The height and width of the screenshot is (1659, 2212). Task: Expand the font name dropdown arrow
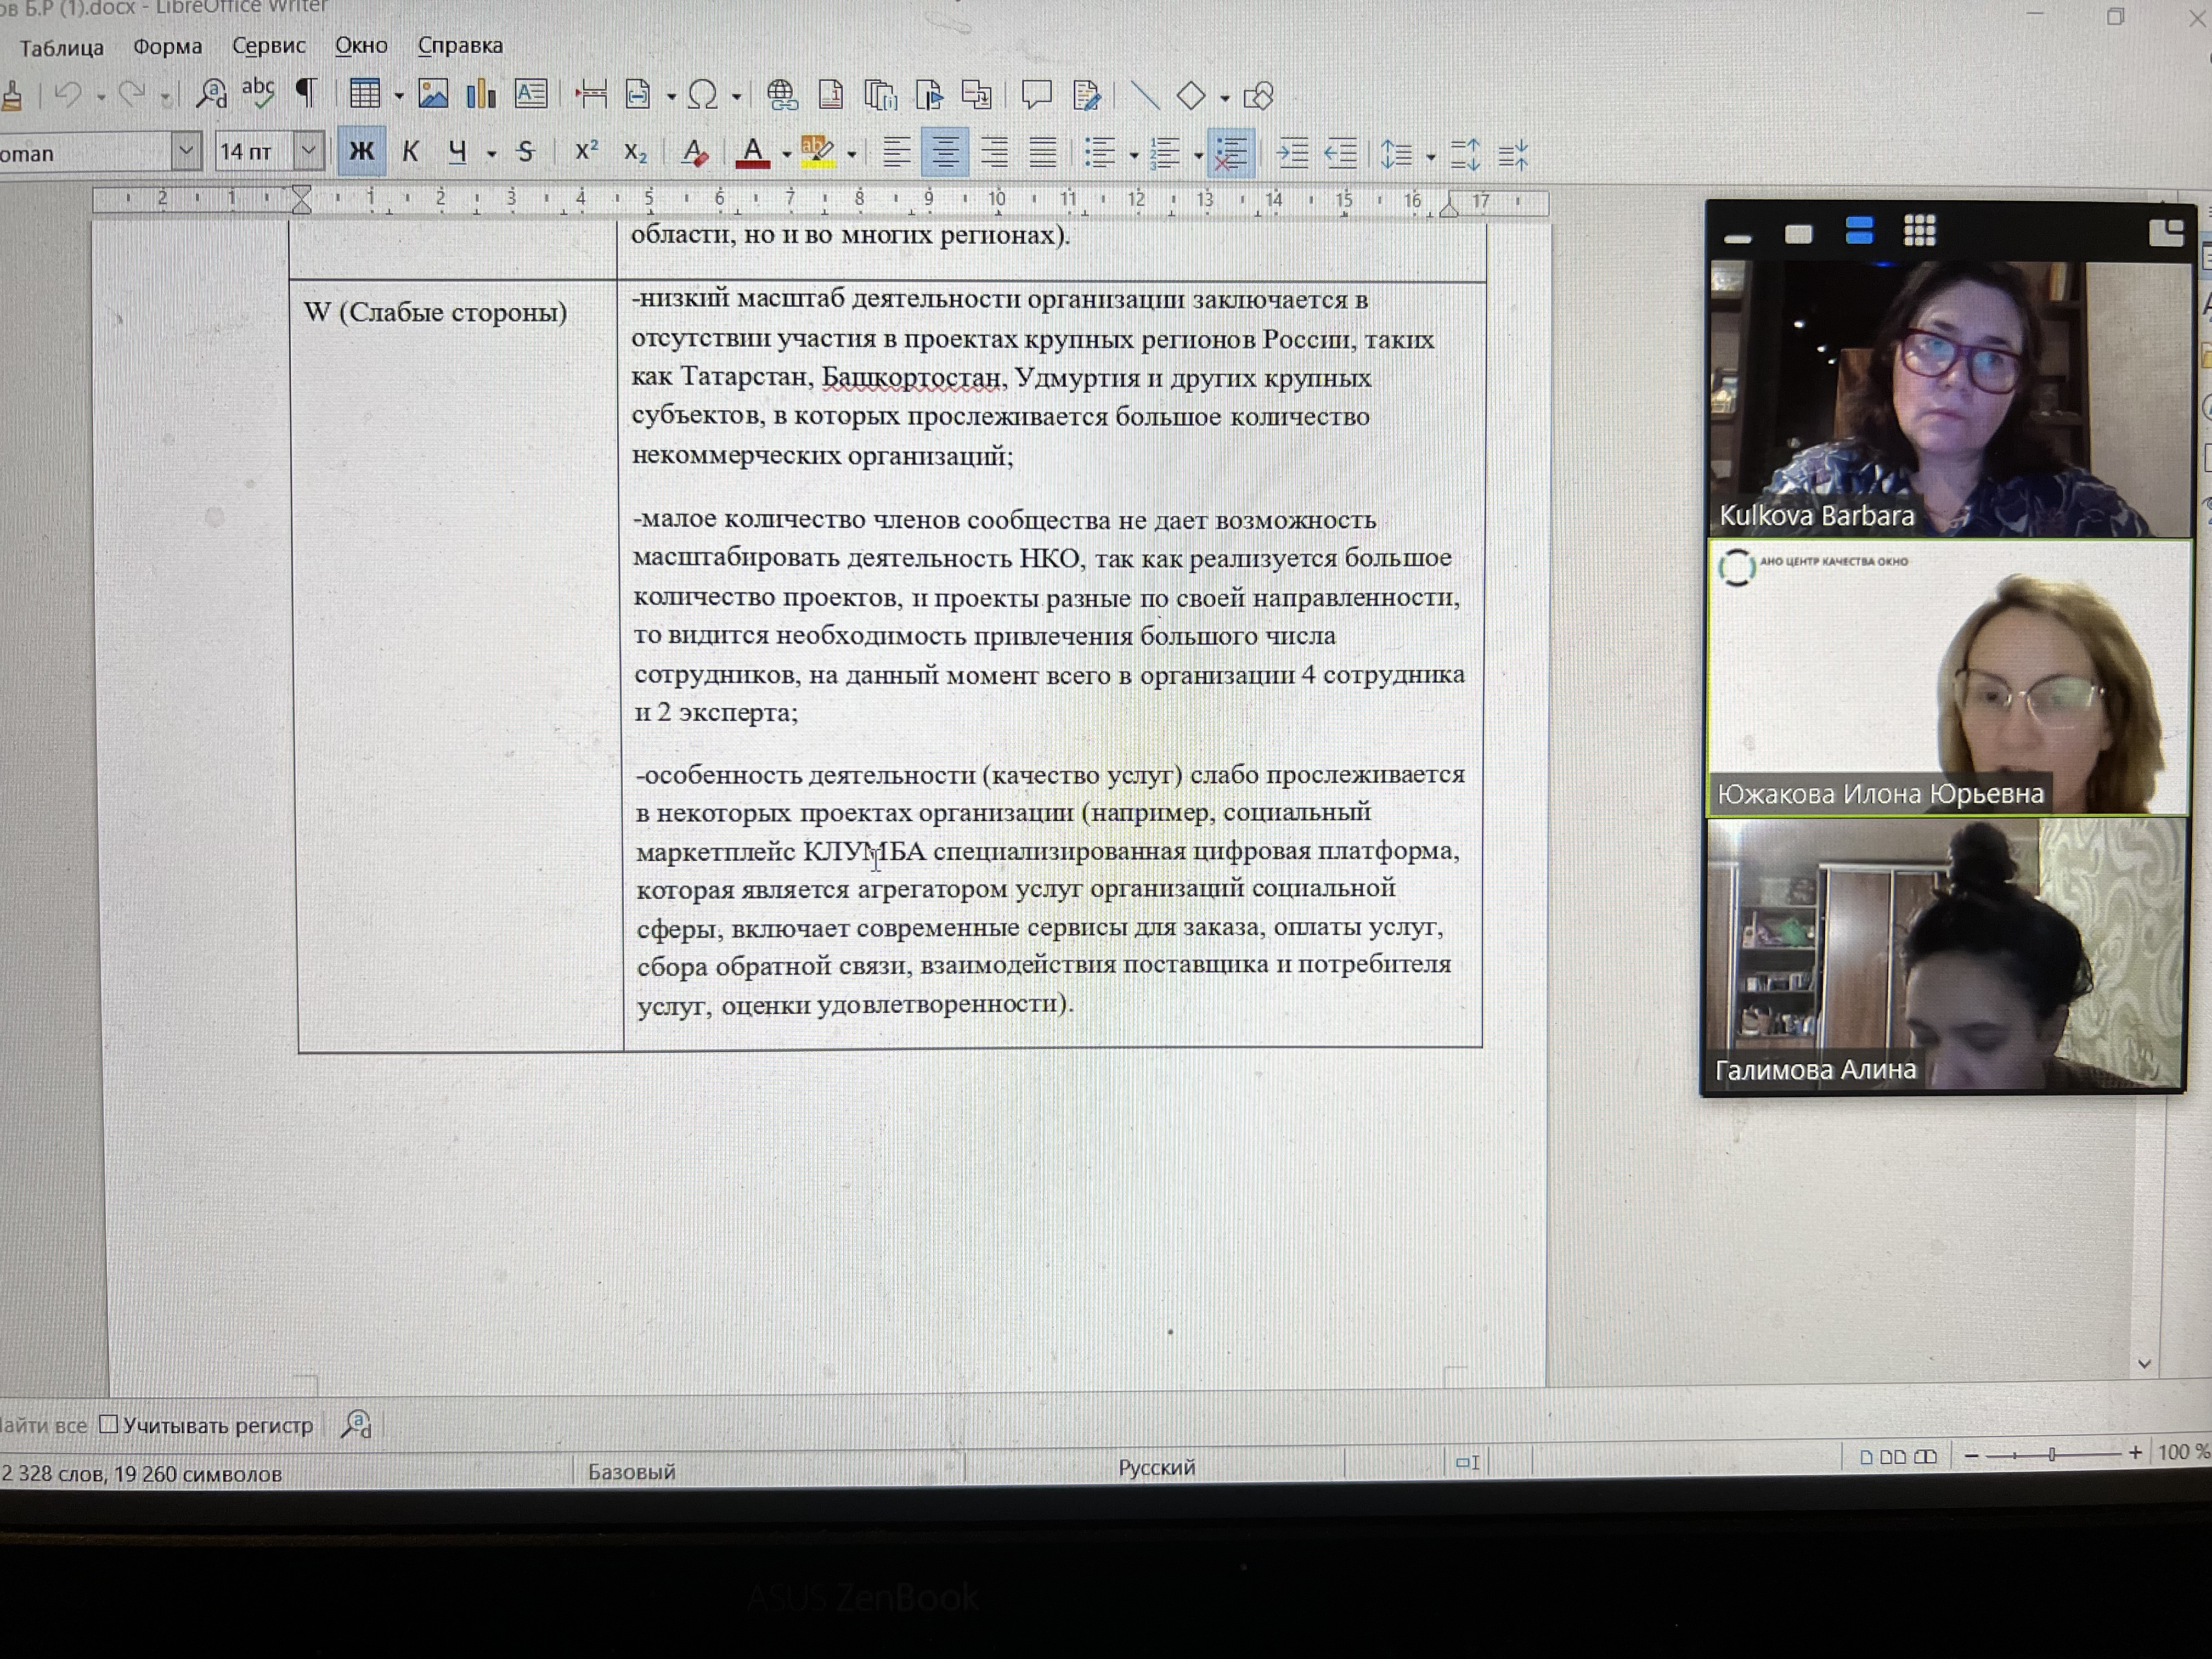pyautogui.click(x=186, y=152)
